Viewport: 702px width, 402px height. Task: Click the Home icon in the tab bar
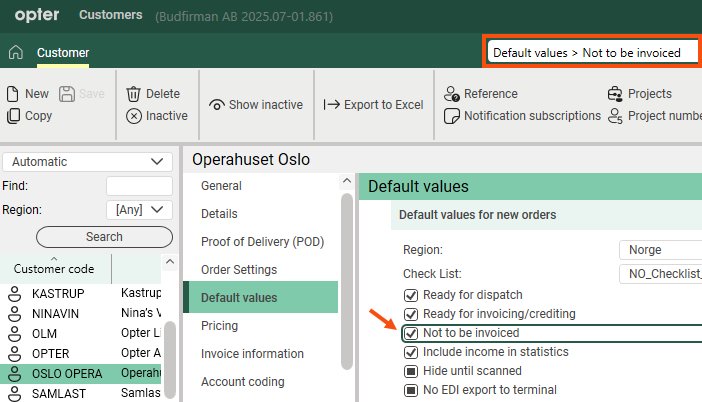point(15,53)
